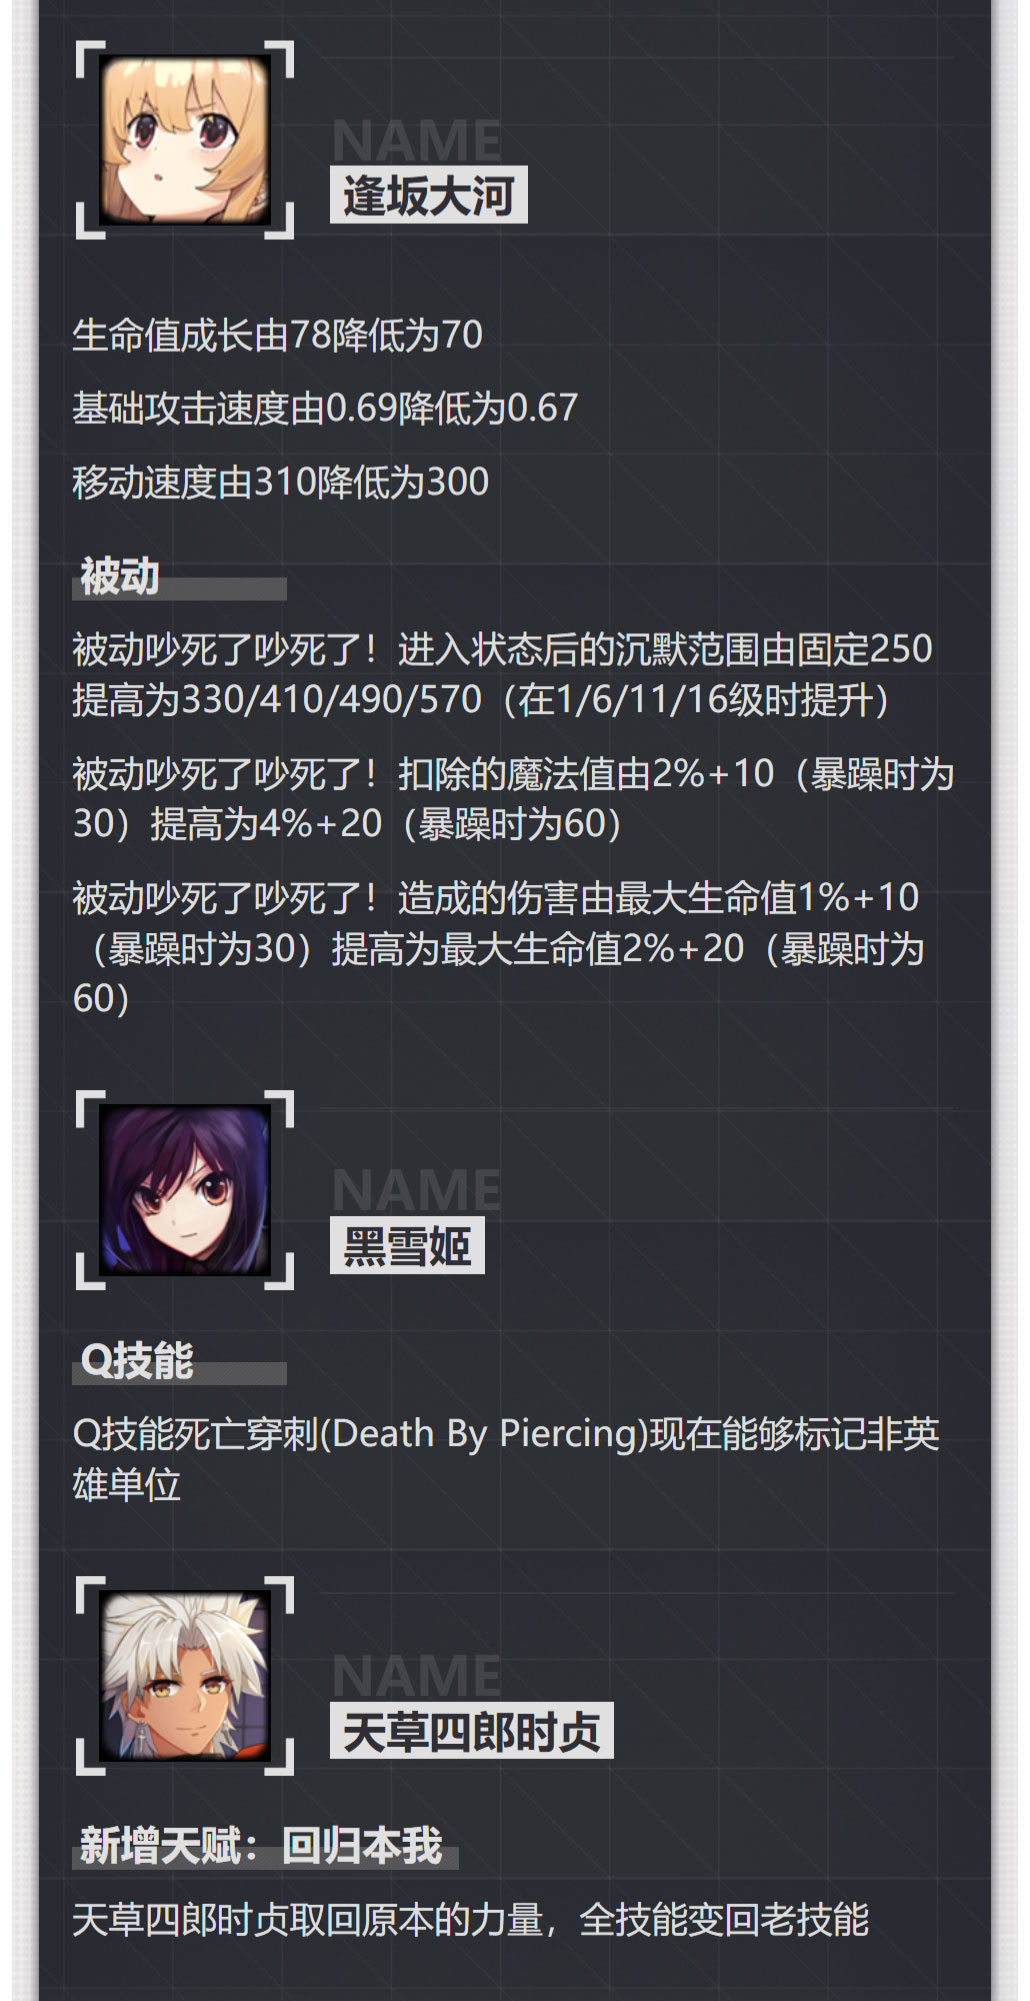Select the 黑雪姬 name label
1030x2001 pixels.
(x=407, y=1245)
